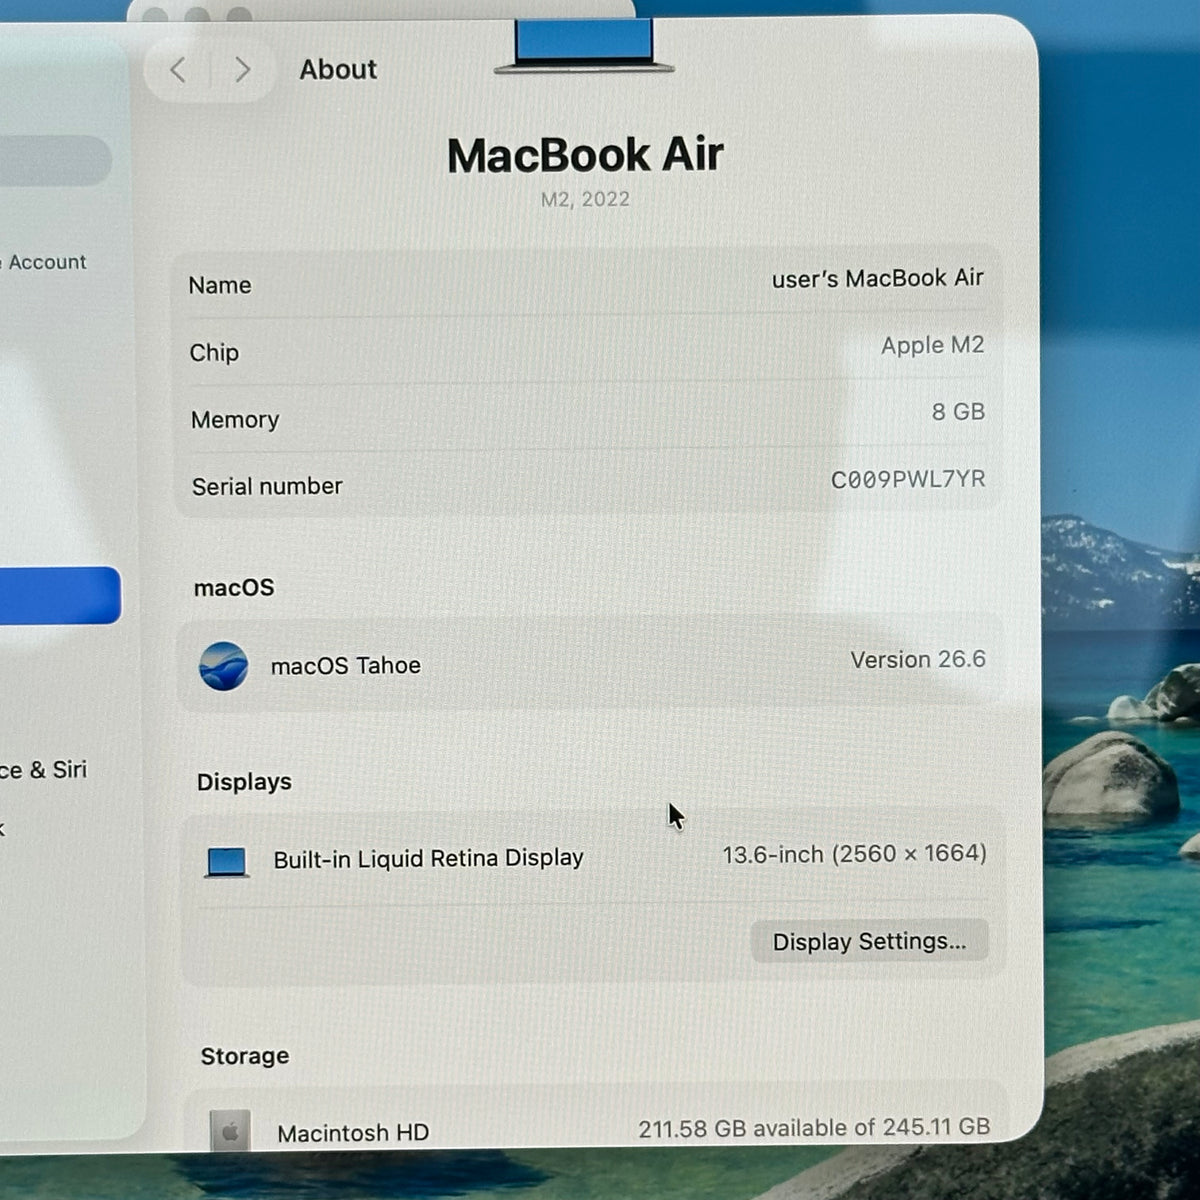
Task: Click the macOS section heading
Action: coord(234,588)
